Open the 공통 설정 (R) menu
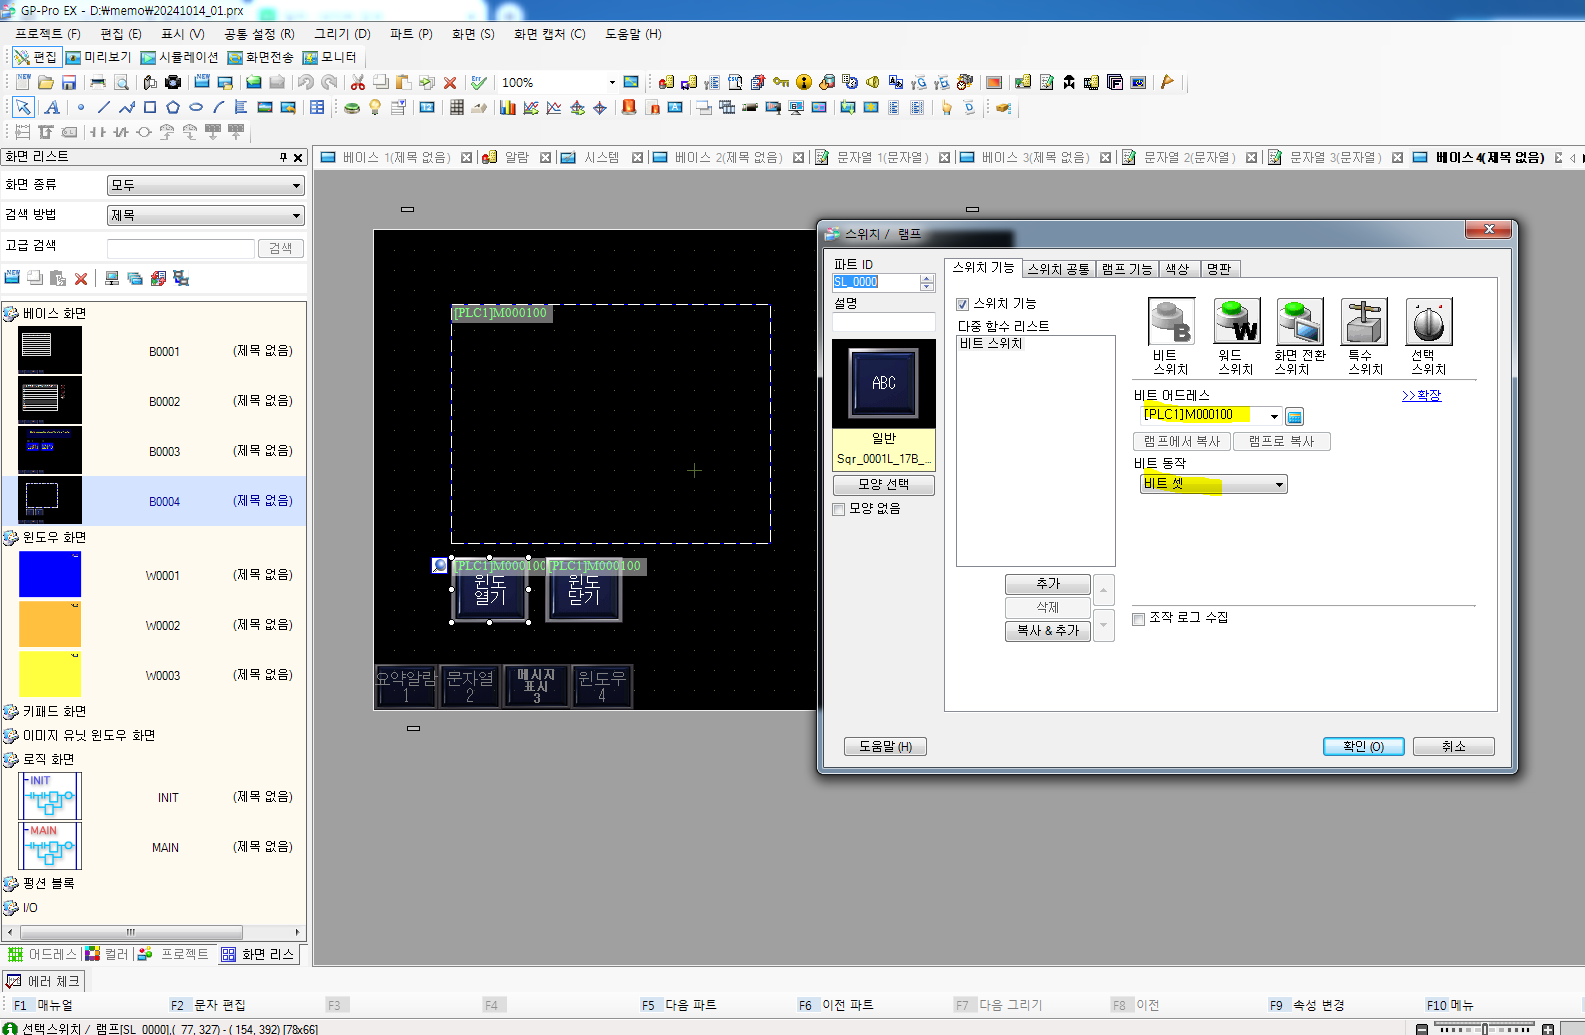1585x1035 pixels. click(259, 34)
